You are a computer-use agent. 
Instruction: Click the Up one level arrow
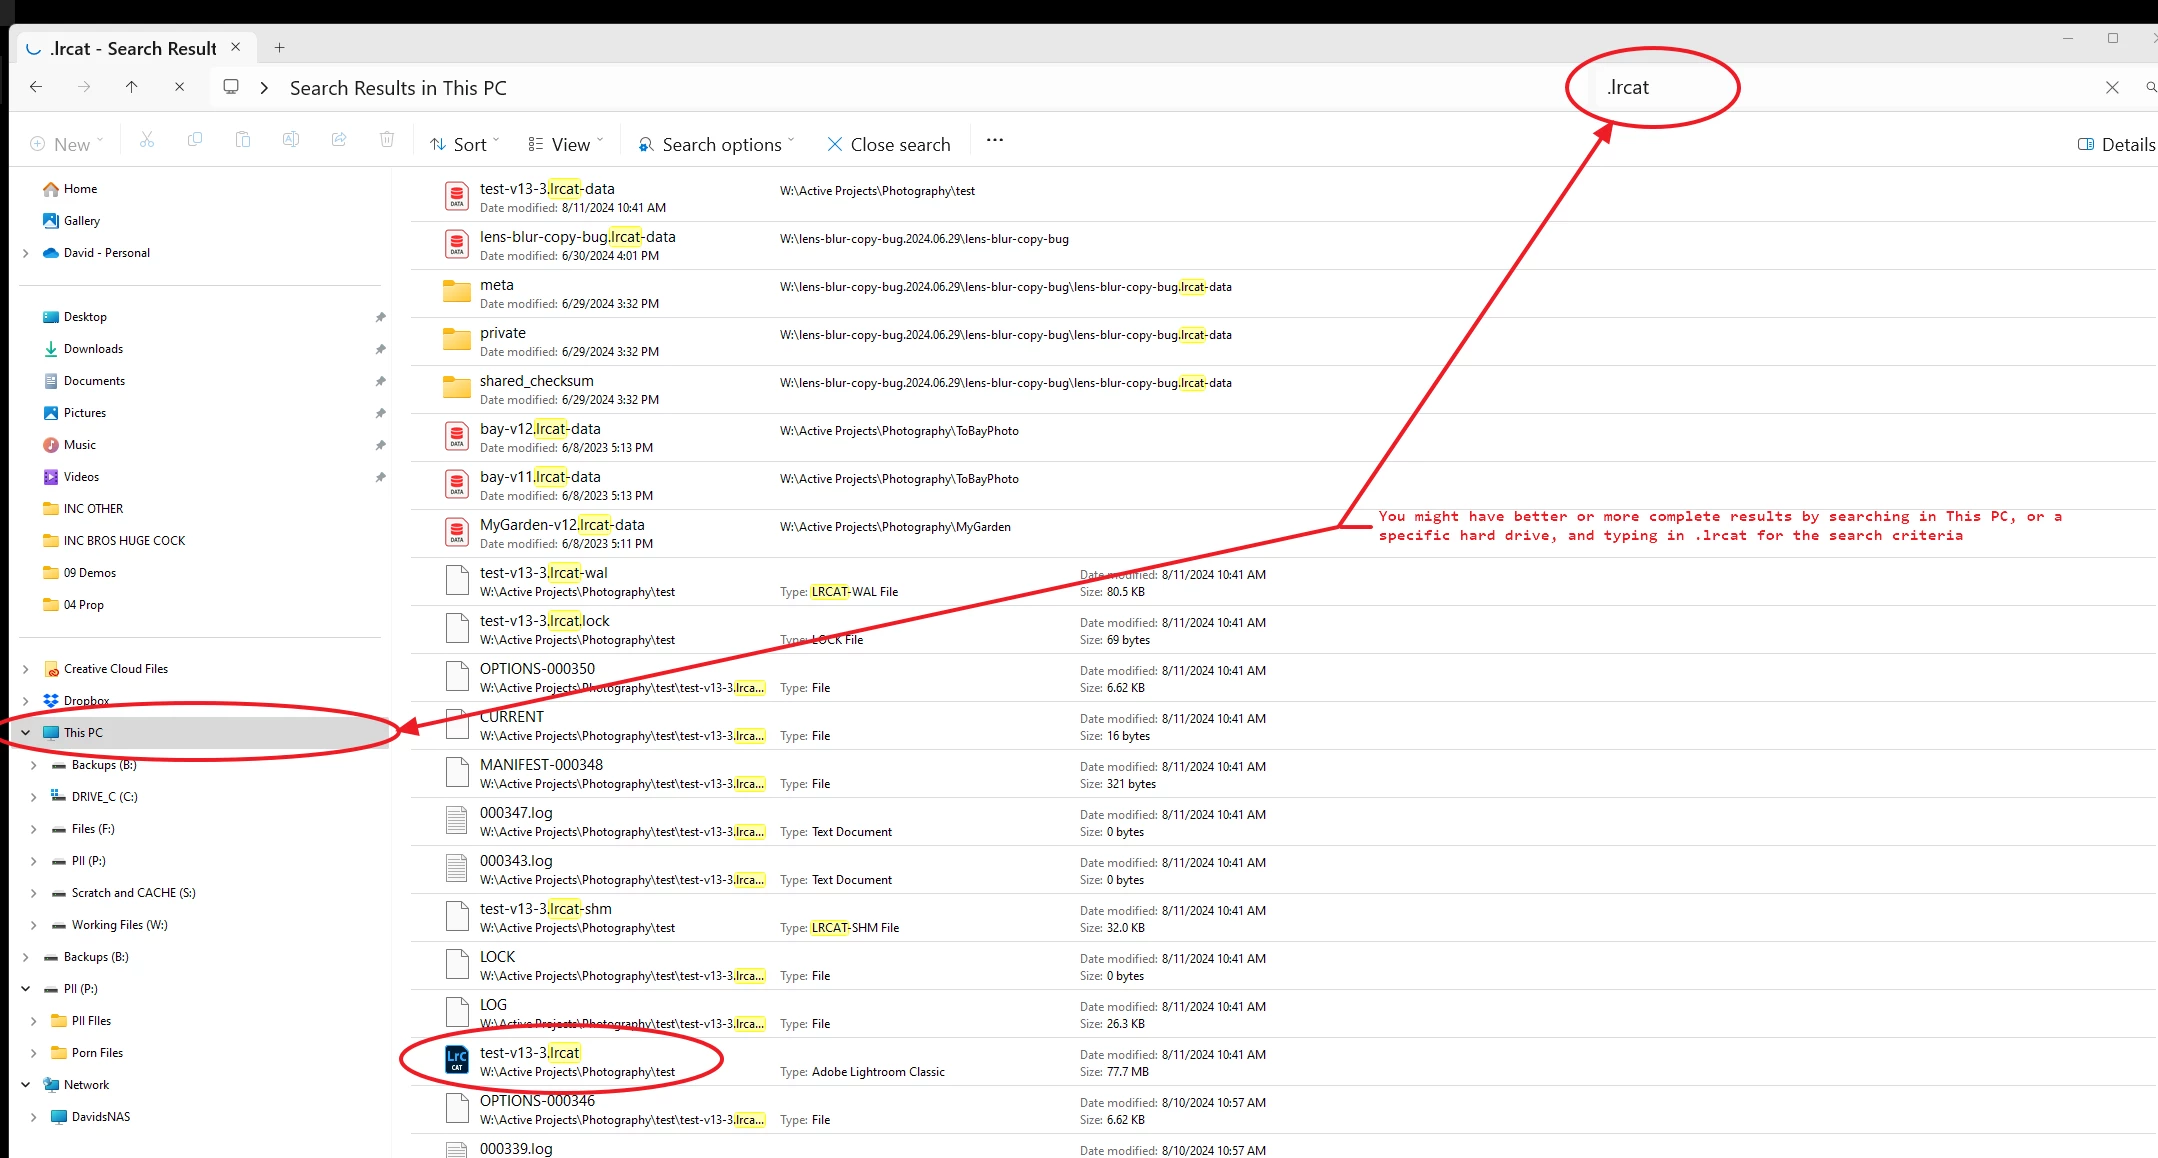tap(131, 87)
